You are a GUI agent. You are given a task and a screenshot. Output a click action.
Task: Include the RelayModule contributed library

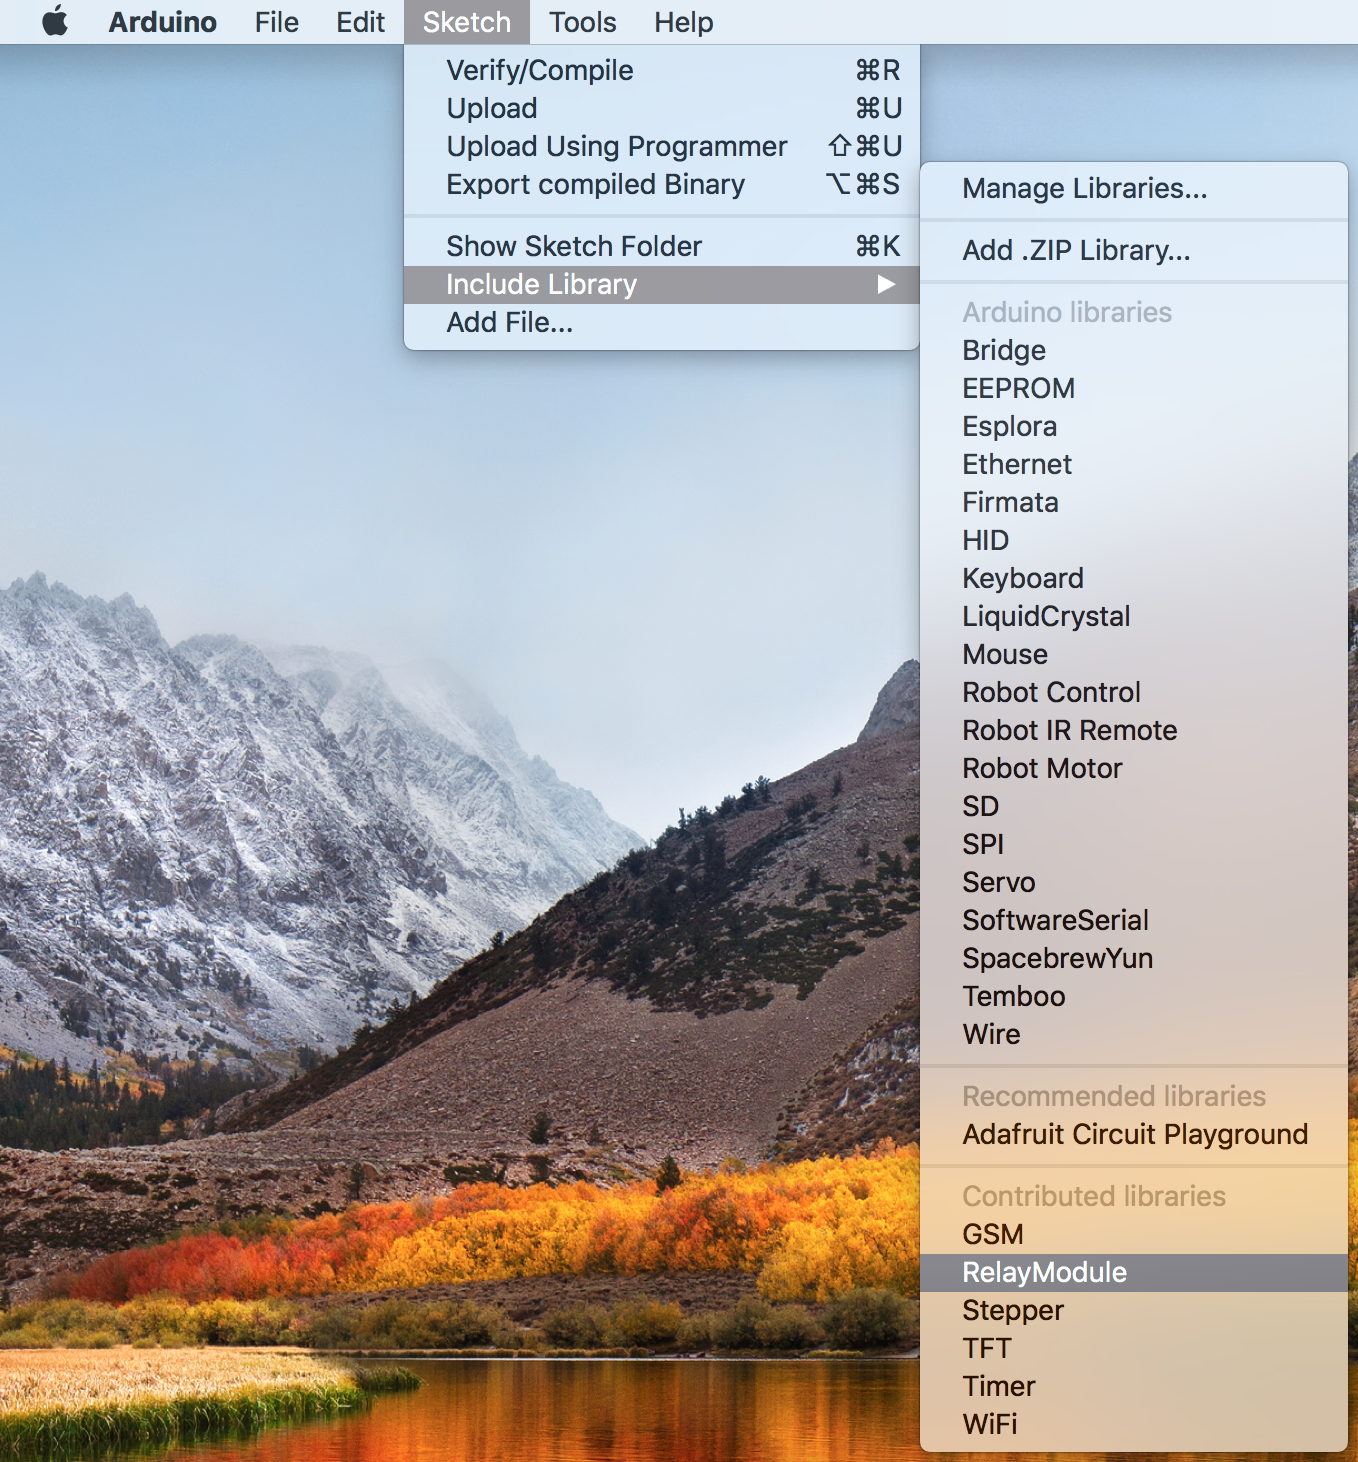[1043, 1272]
